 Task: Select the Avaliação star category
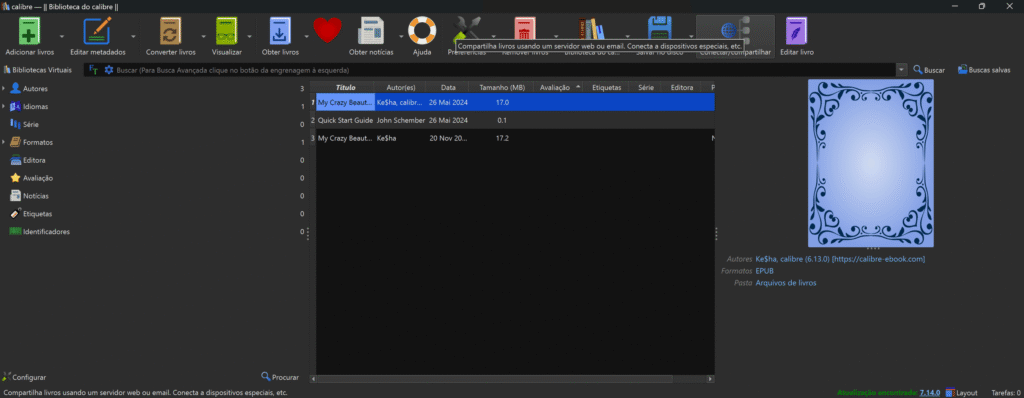point(38,178)
